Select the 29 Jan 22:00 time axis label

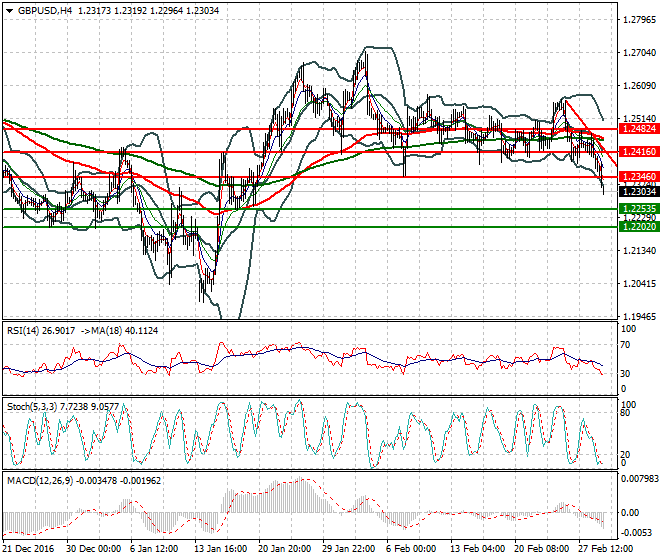(x=349, y=549)
